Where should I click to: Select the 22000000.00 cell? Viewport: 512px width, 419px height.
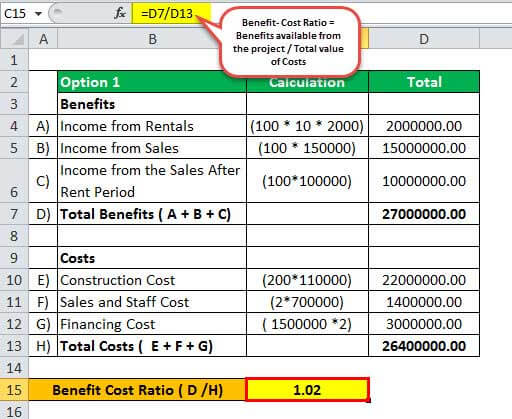pos(424,280)
